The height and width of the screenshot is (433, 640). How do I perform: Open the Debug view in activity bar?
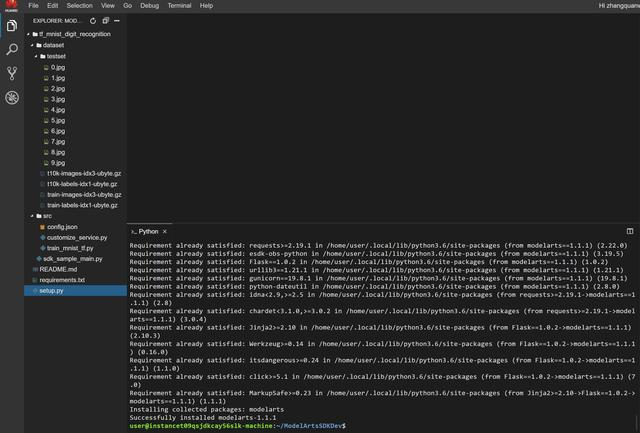click(12, 98)
